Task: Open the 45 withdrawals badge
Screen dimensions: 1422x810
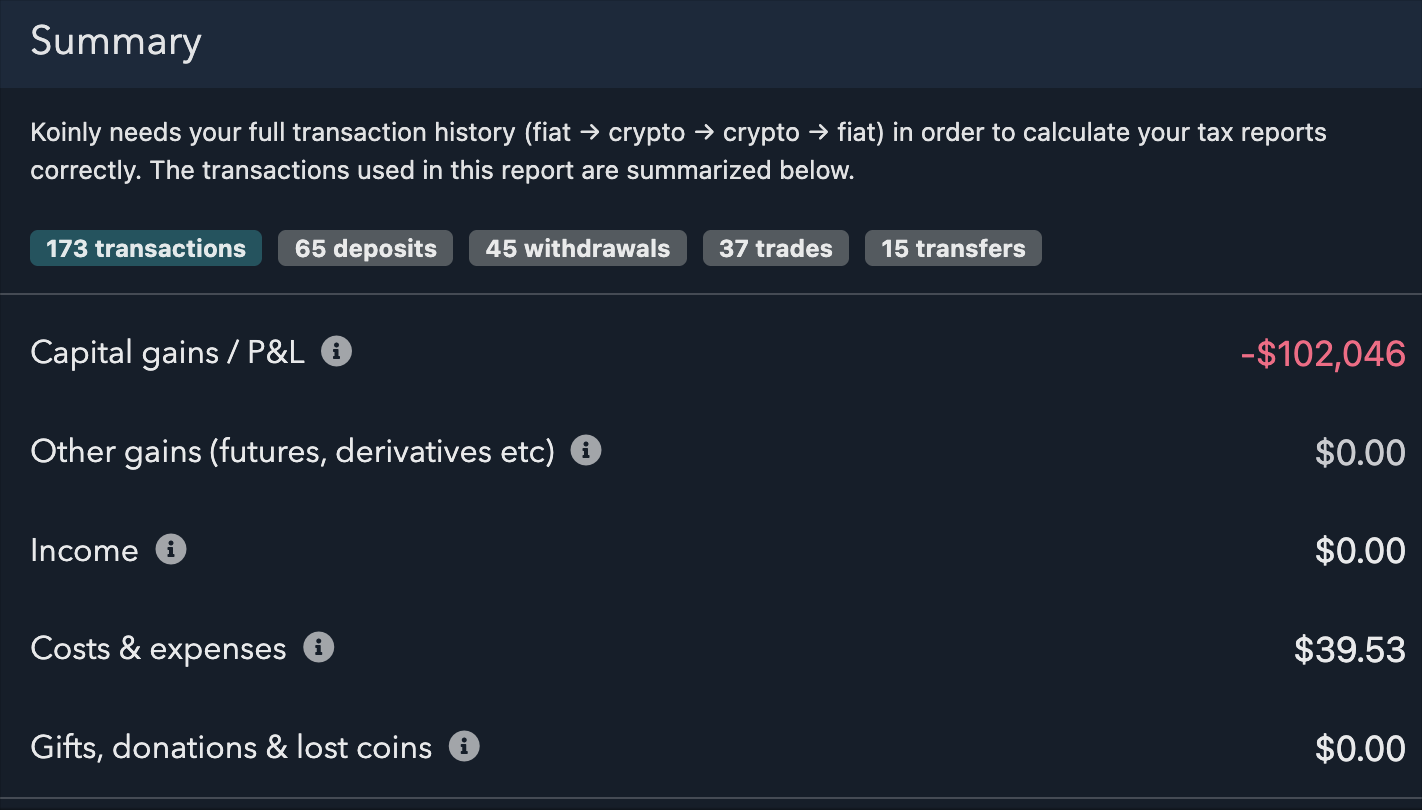Action: coord(578,249)
